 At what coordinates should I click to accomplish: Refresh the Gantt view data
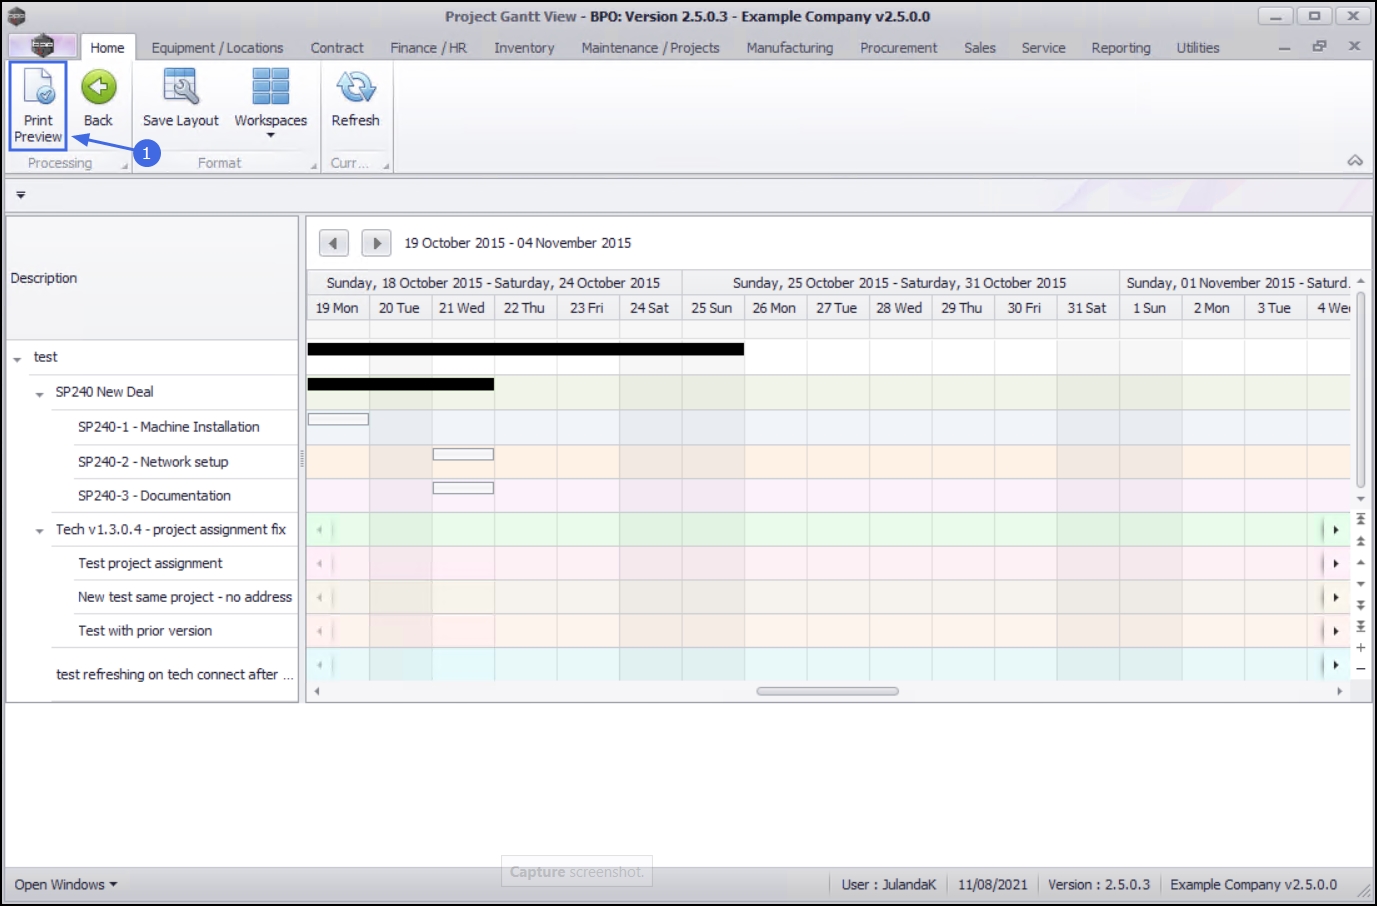[355, 100]
